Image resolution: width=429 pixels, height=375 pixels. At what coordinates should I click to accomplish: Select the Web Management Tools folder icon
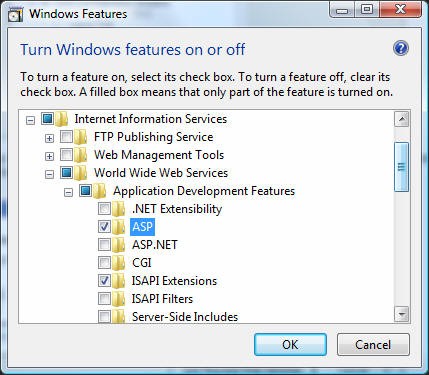pyautogui.click(x=80, y=155)
